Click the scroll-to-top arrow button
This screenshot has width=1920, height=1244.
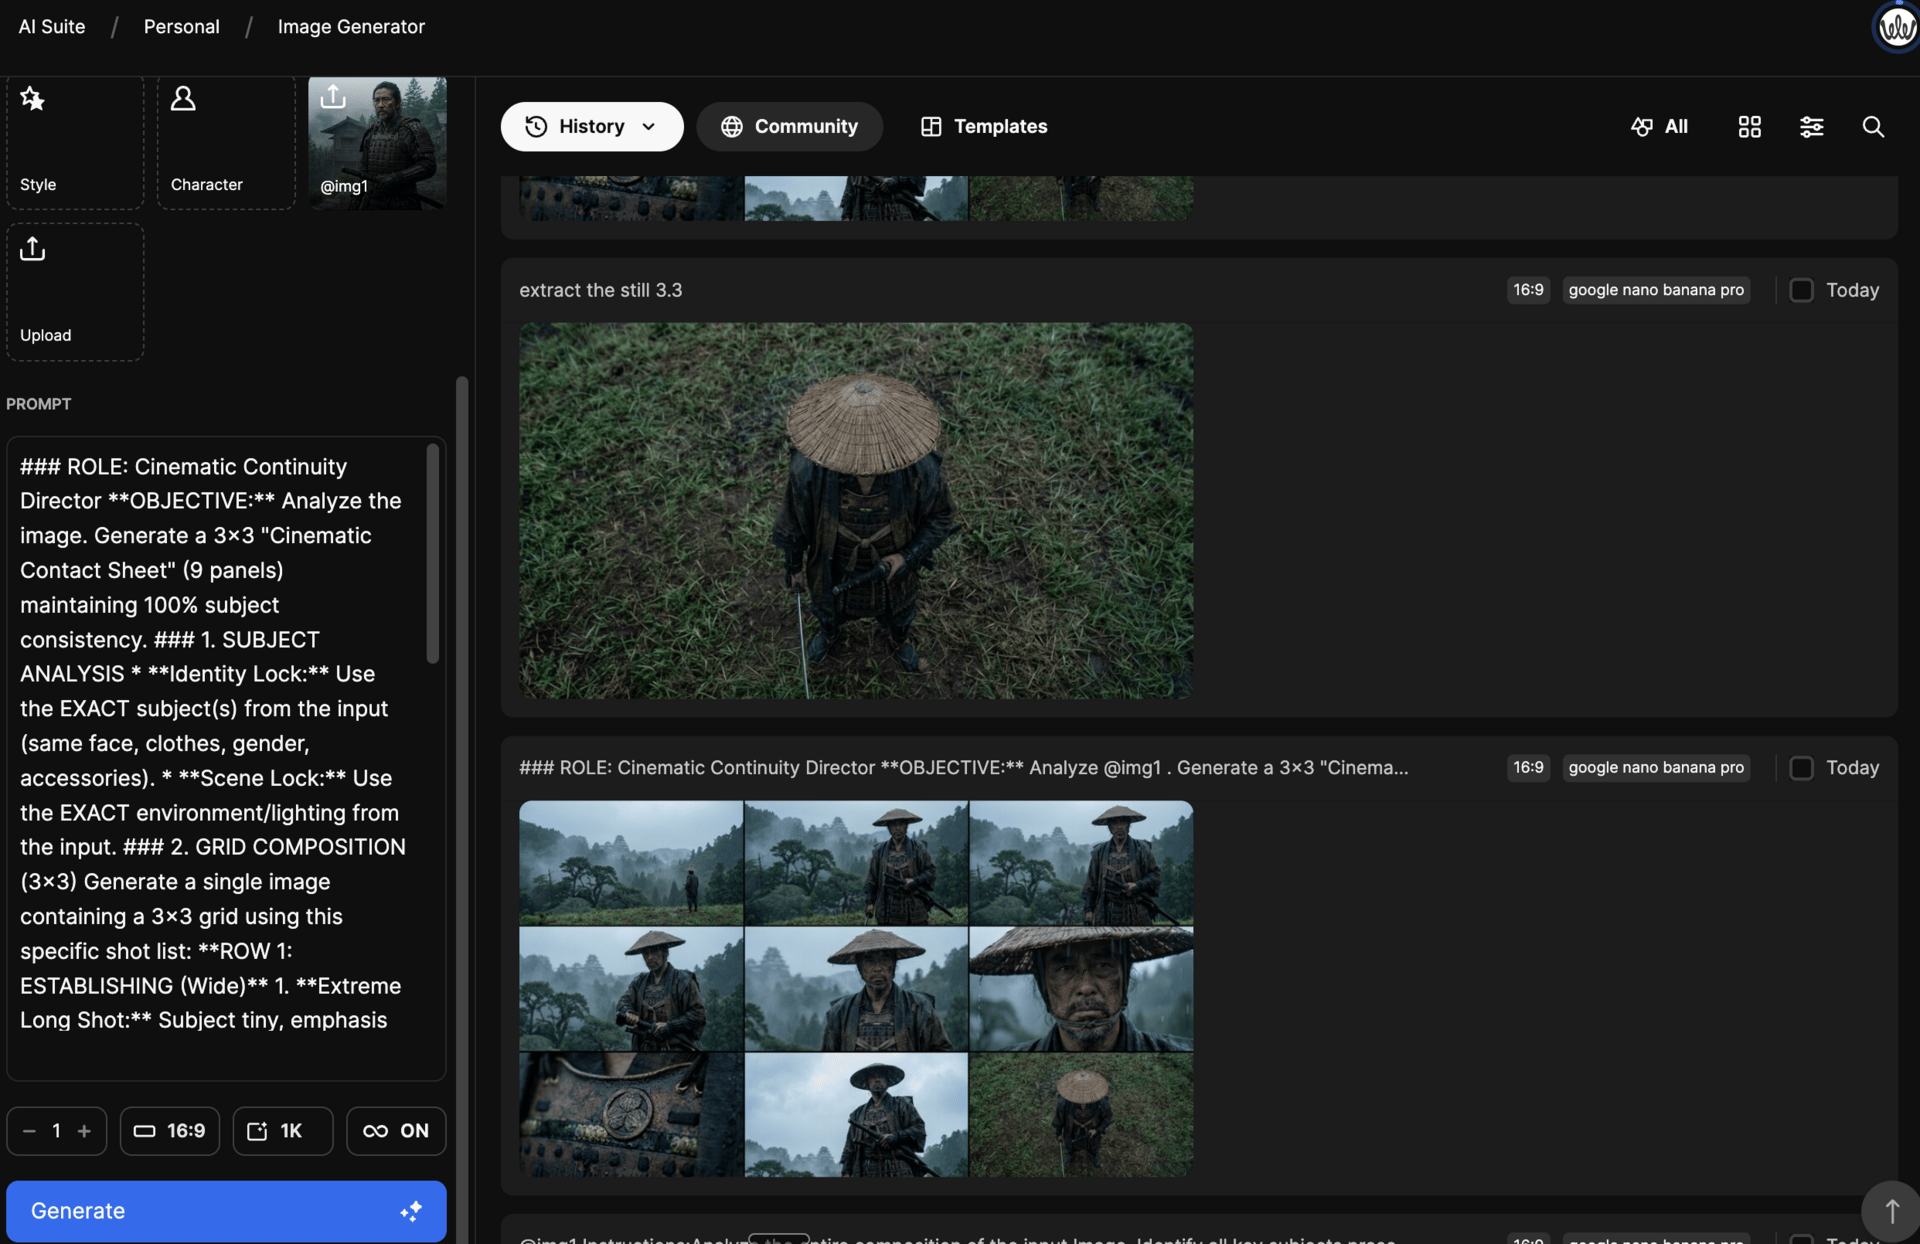tap(1891, 1211)
